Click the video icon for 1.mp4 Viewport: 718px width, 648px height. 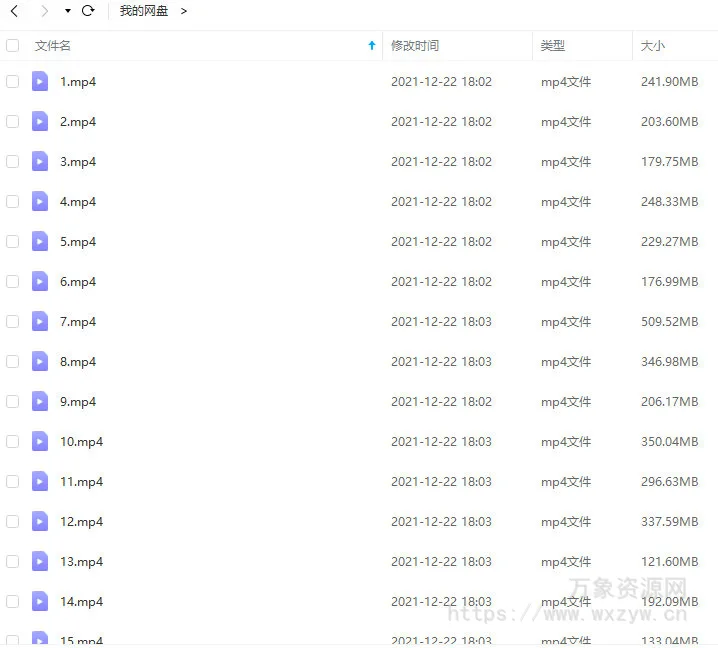(40, 82)
